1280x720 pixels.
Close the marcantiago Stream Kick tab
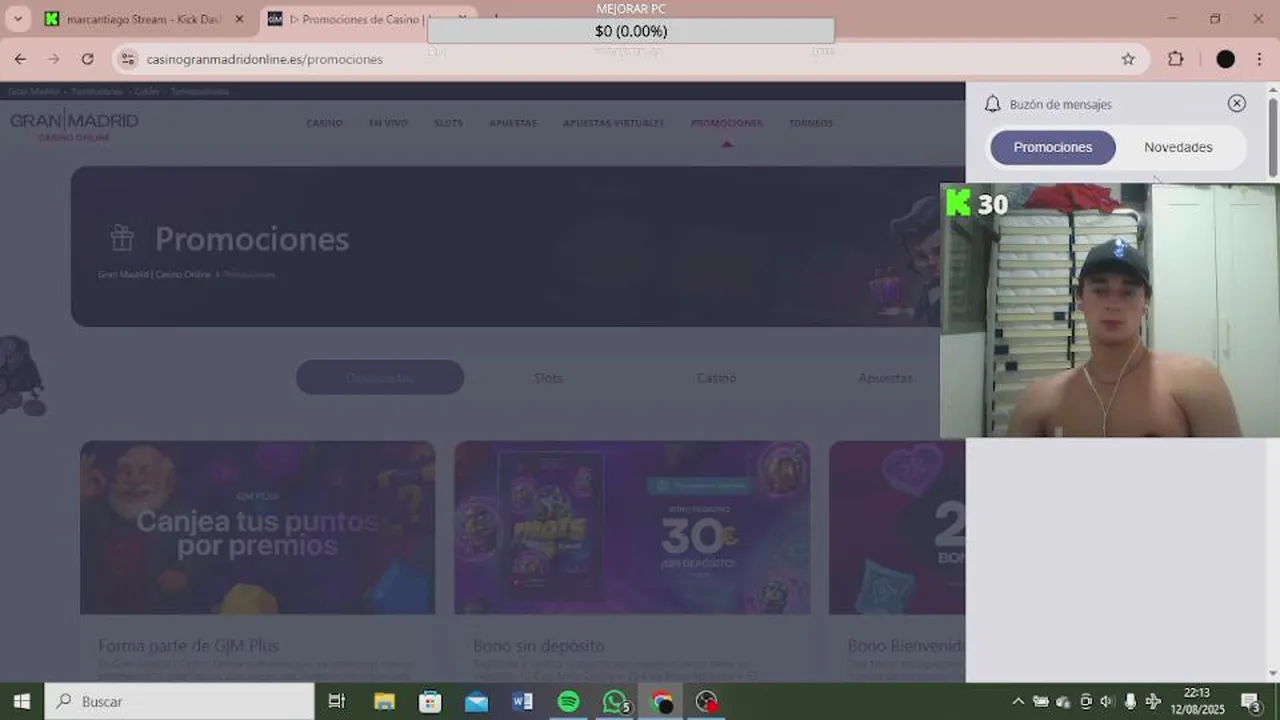click(239, 19)
